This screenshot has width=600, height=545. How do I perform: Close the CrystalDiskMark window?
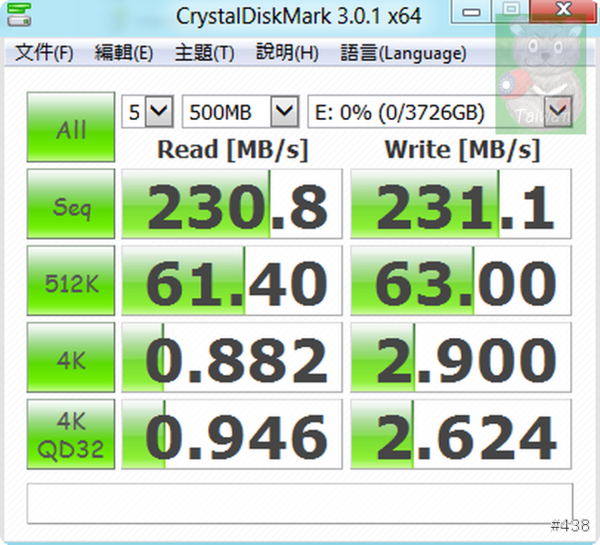pyautogui.click(x=564, y=12)
